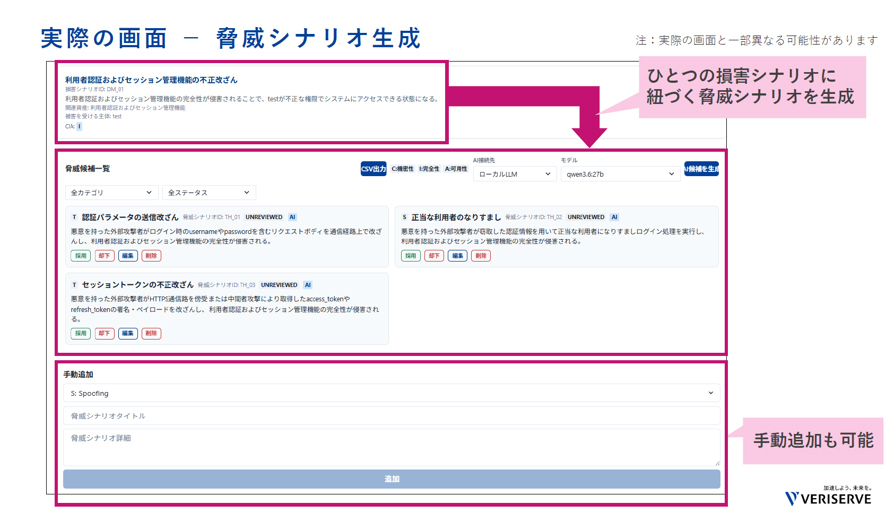The height and width of the screenshot is (513, 886).
Task: Delete (削除) the セッショントークンの不正改ざん scenario
Action: point(151,333)
